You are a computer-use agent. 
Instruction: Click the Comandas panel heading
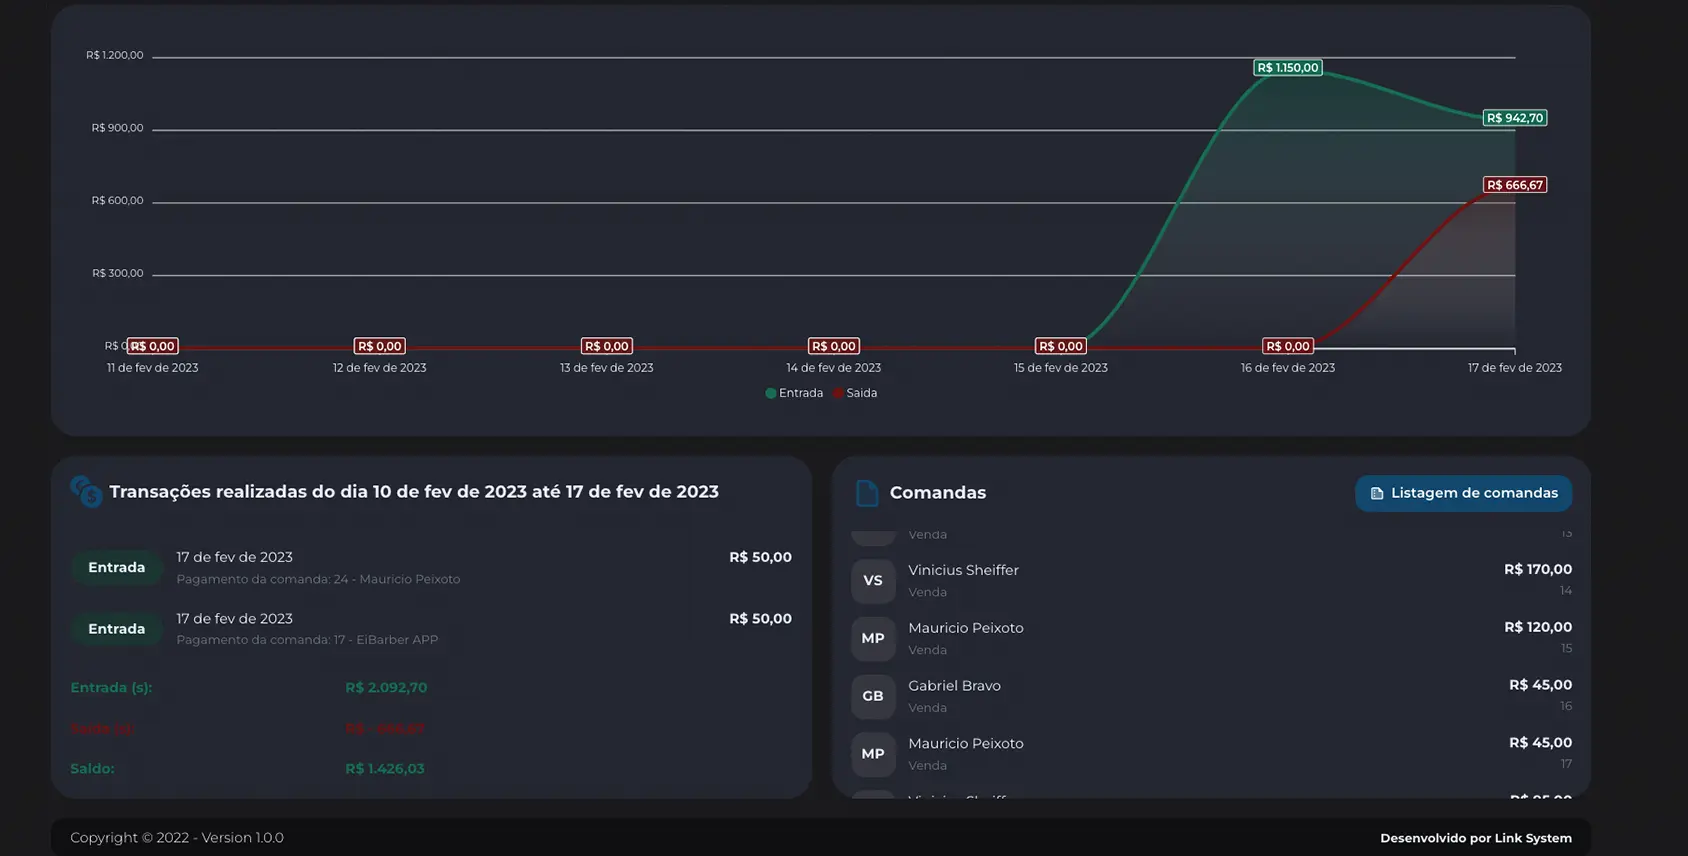point(938,493)
